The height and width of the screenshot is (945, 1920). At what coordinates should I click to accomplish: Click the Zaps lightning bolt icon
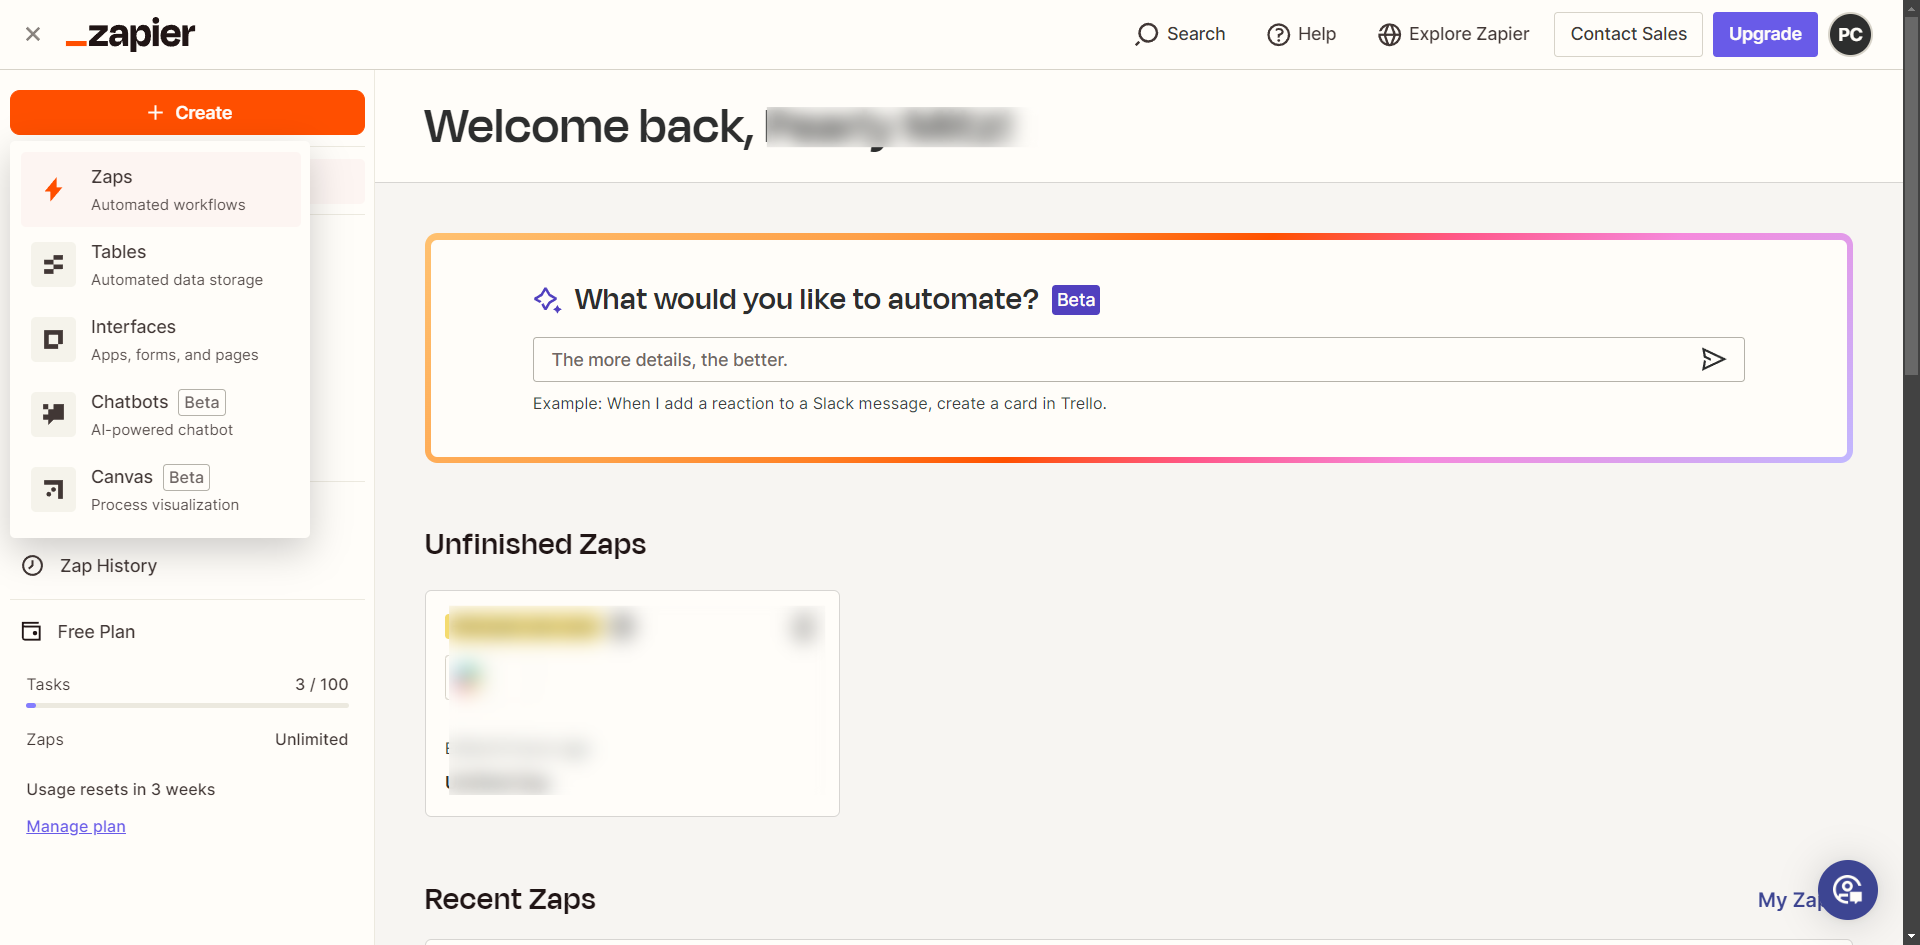point(54,189)
